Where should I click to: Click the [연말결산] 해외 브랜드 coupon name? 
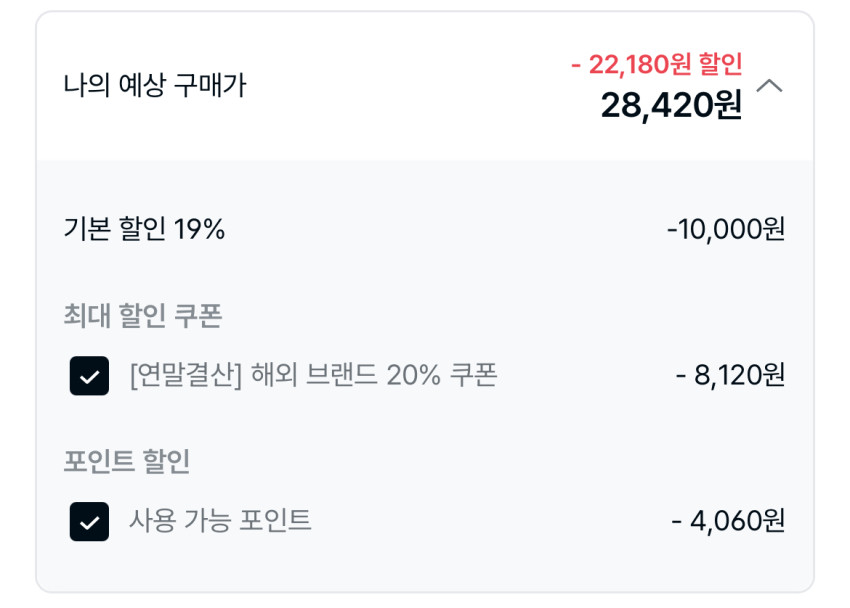tap(312, 375)
